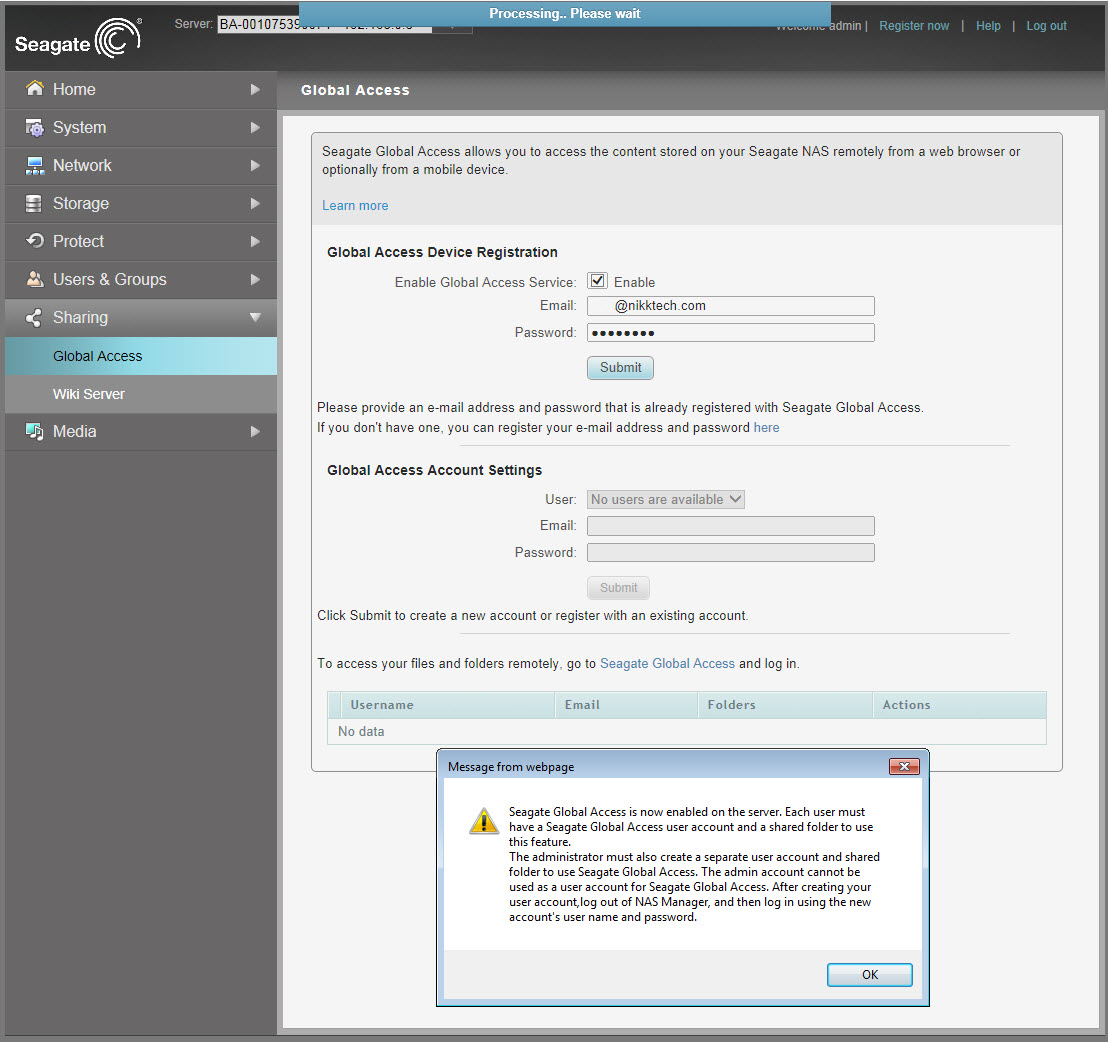Close the Message from webpage dialog
The image size is (1108, 1042).
pos(904,766)
